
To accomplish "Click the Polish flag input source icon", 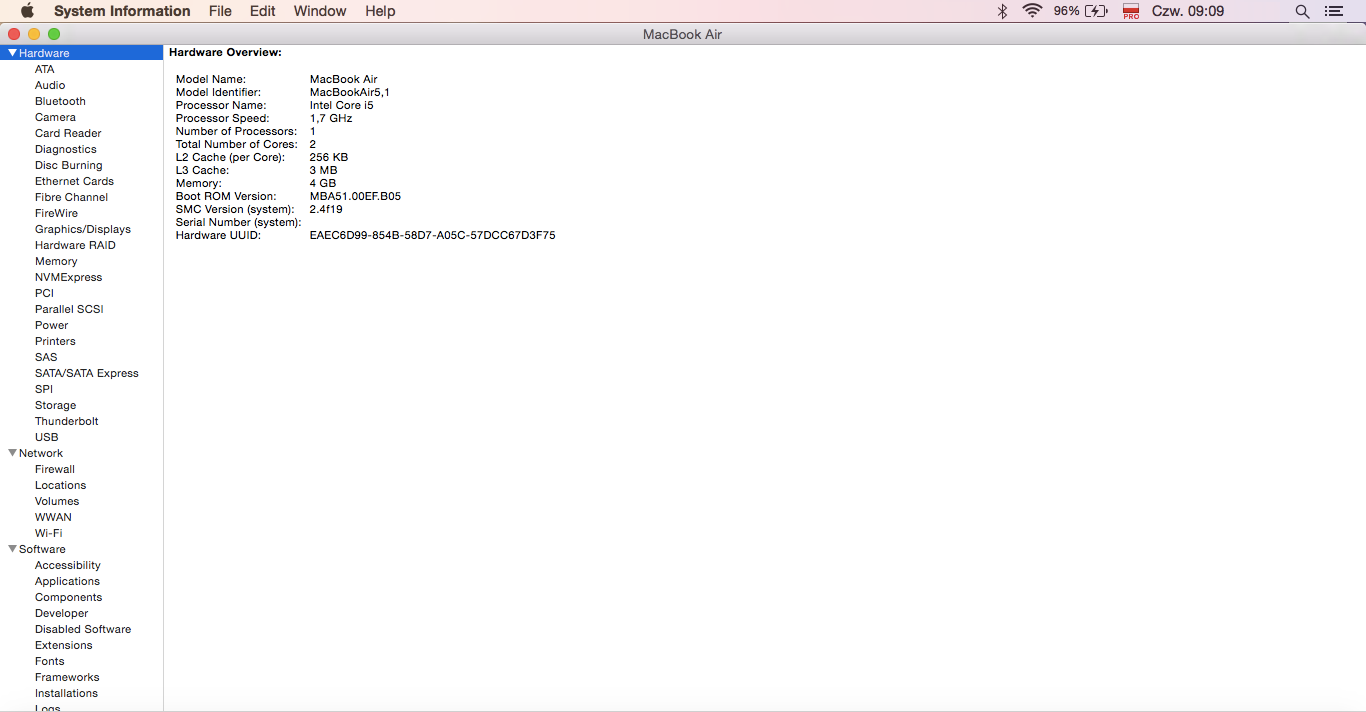I will tap(1131, 11).
